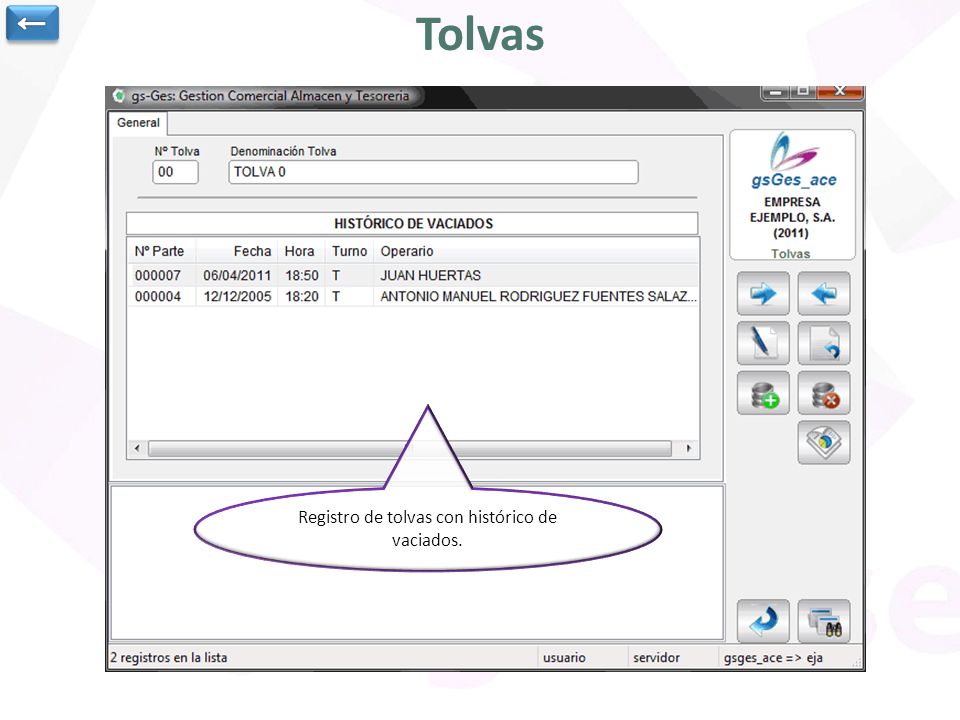Click the Denominación Tolva field
This screenshot has width=960, height=720.
(433, 172)
